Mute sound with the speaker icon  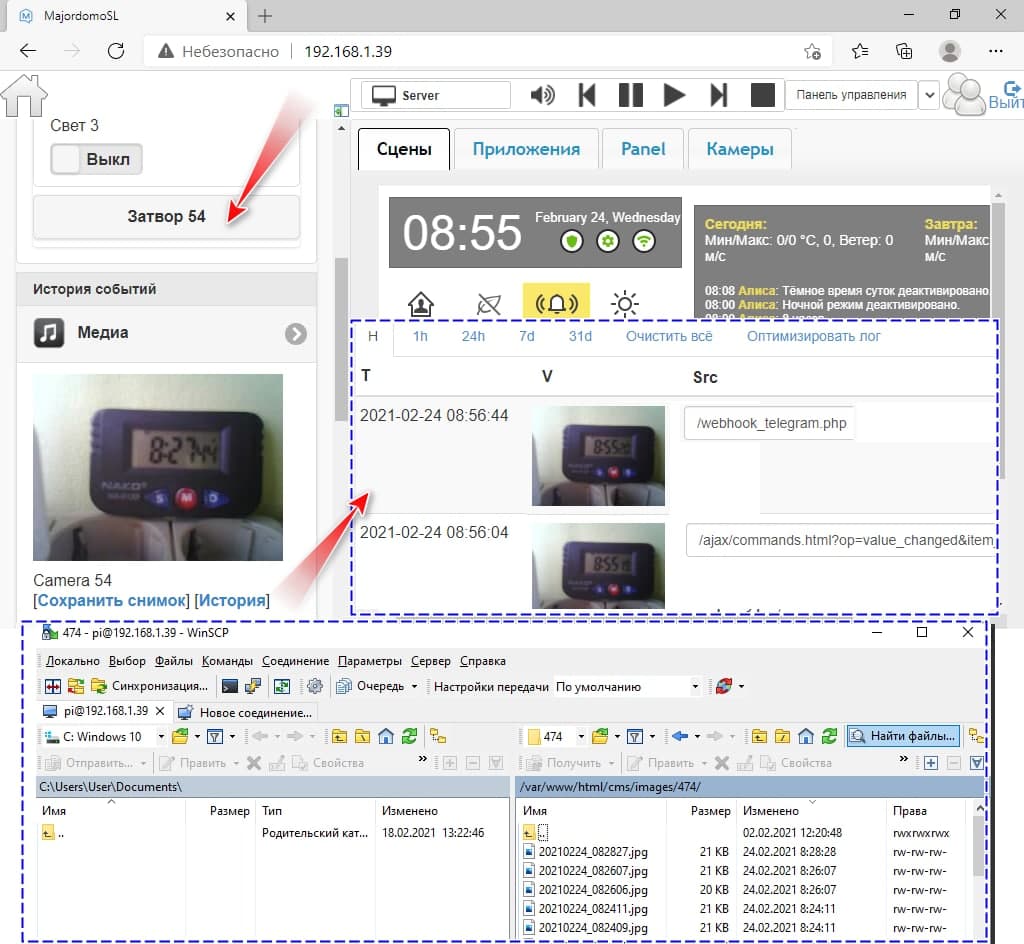click(x=542, y=95)
